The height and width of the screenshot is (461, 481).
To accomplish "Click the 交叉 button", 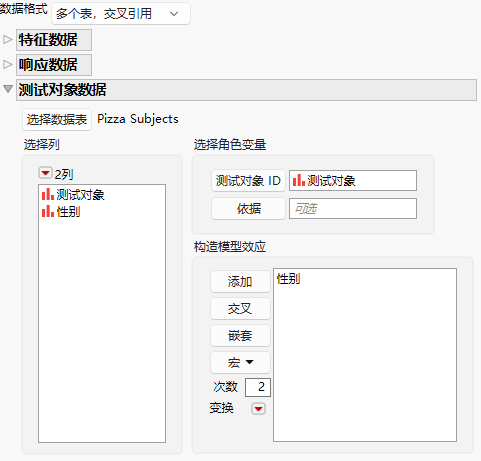I will tap(240, 309).
